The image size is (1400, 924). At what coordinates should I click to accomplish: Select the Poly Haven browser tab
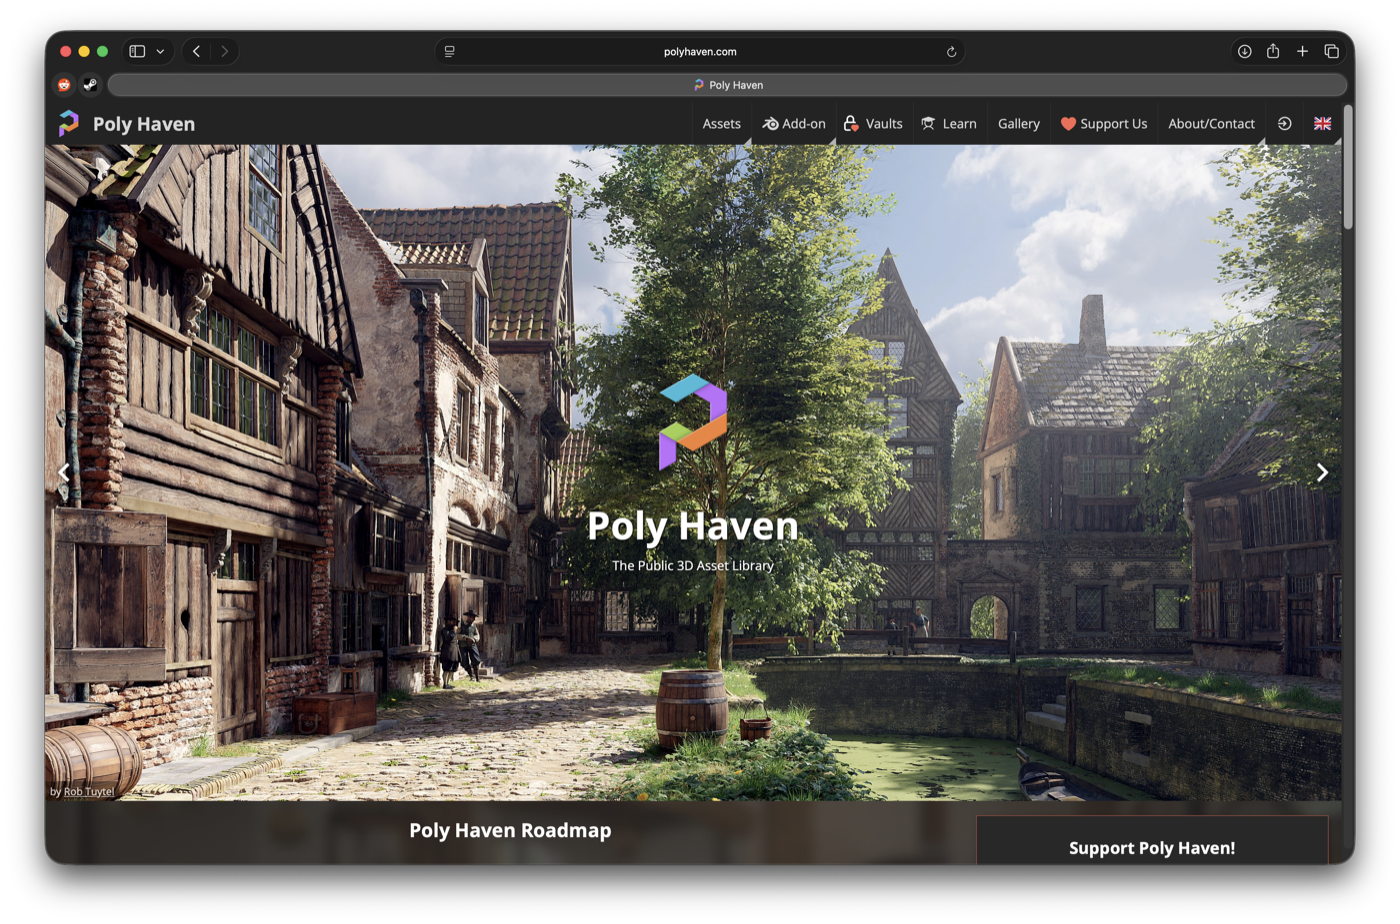[727, 85]
